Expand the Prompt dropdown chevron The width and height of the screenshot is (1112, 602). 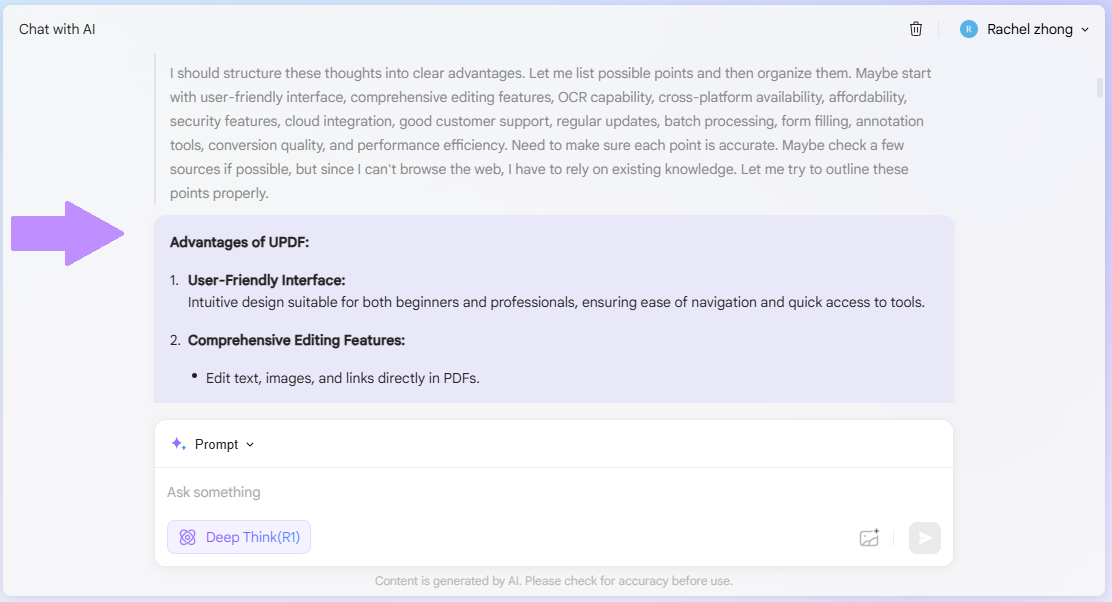point(250,445)
